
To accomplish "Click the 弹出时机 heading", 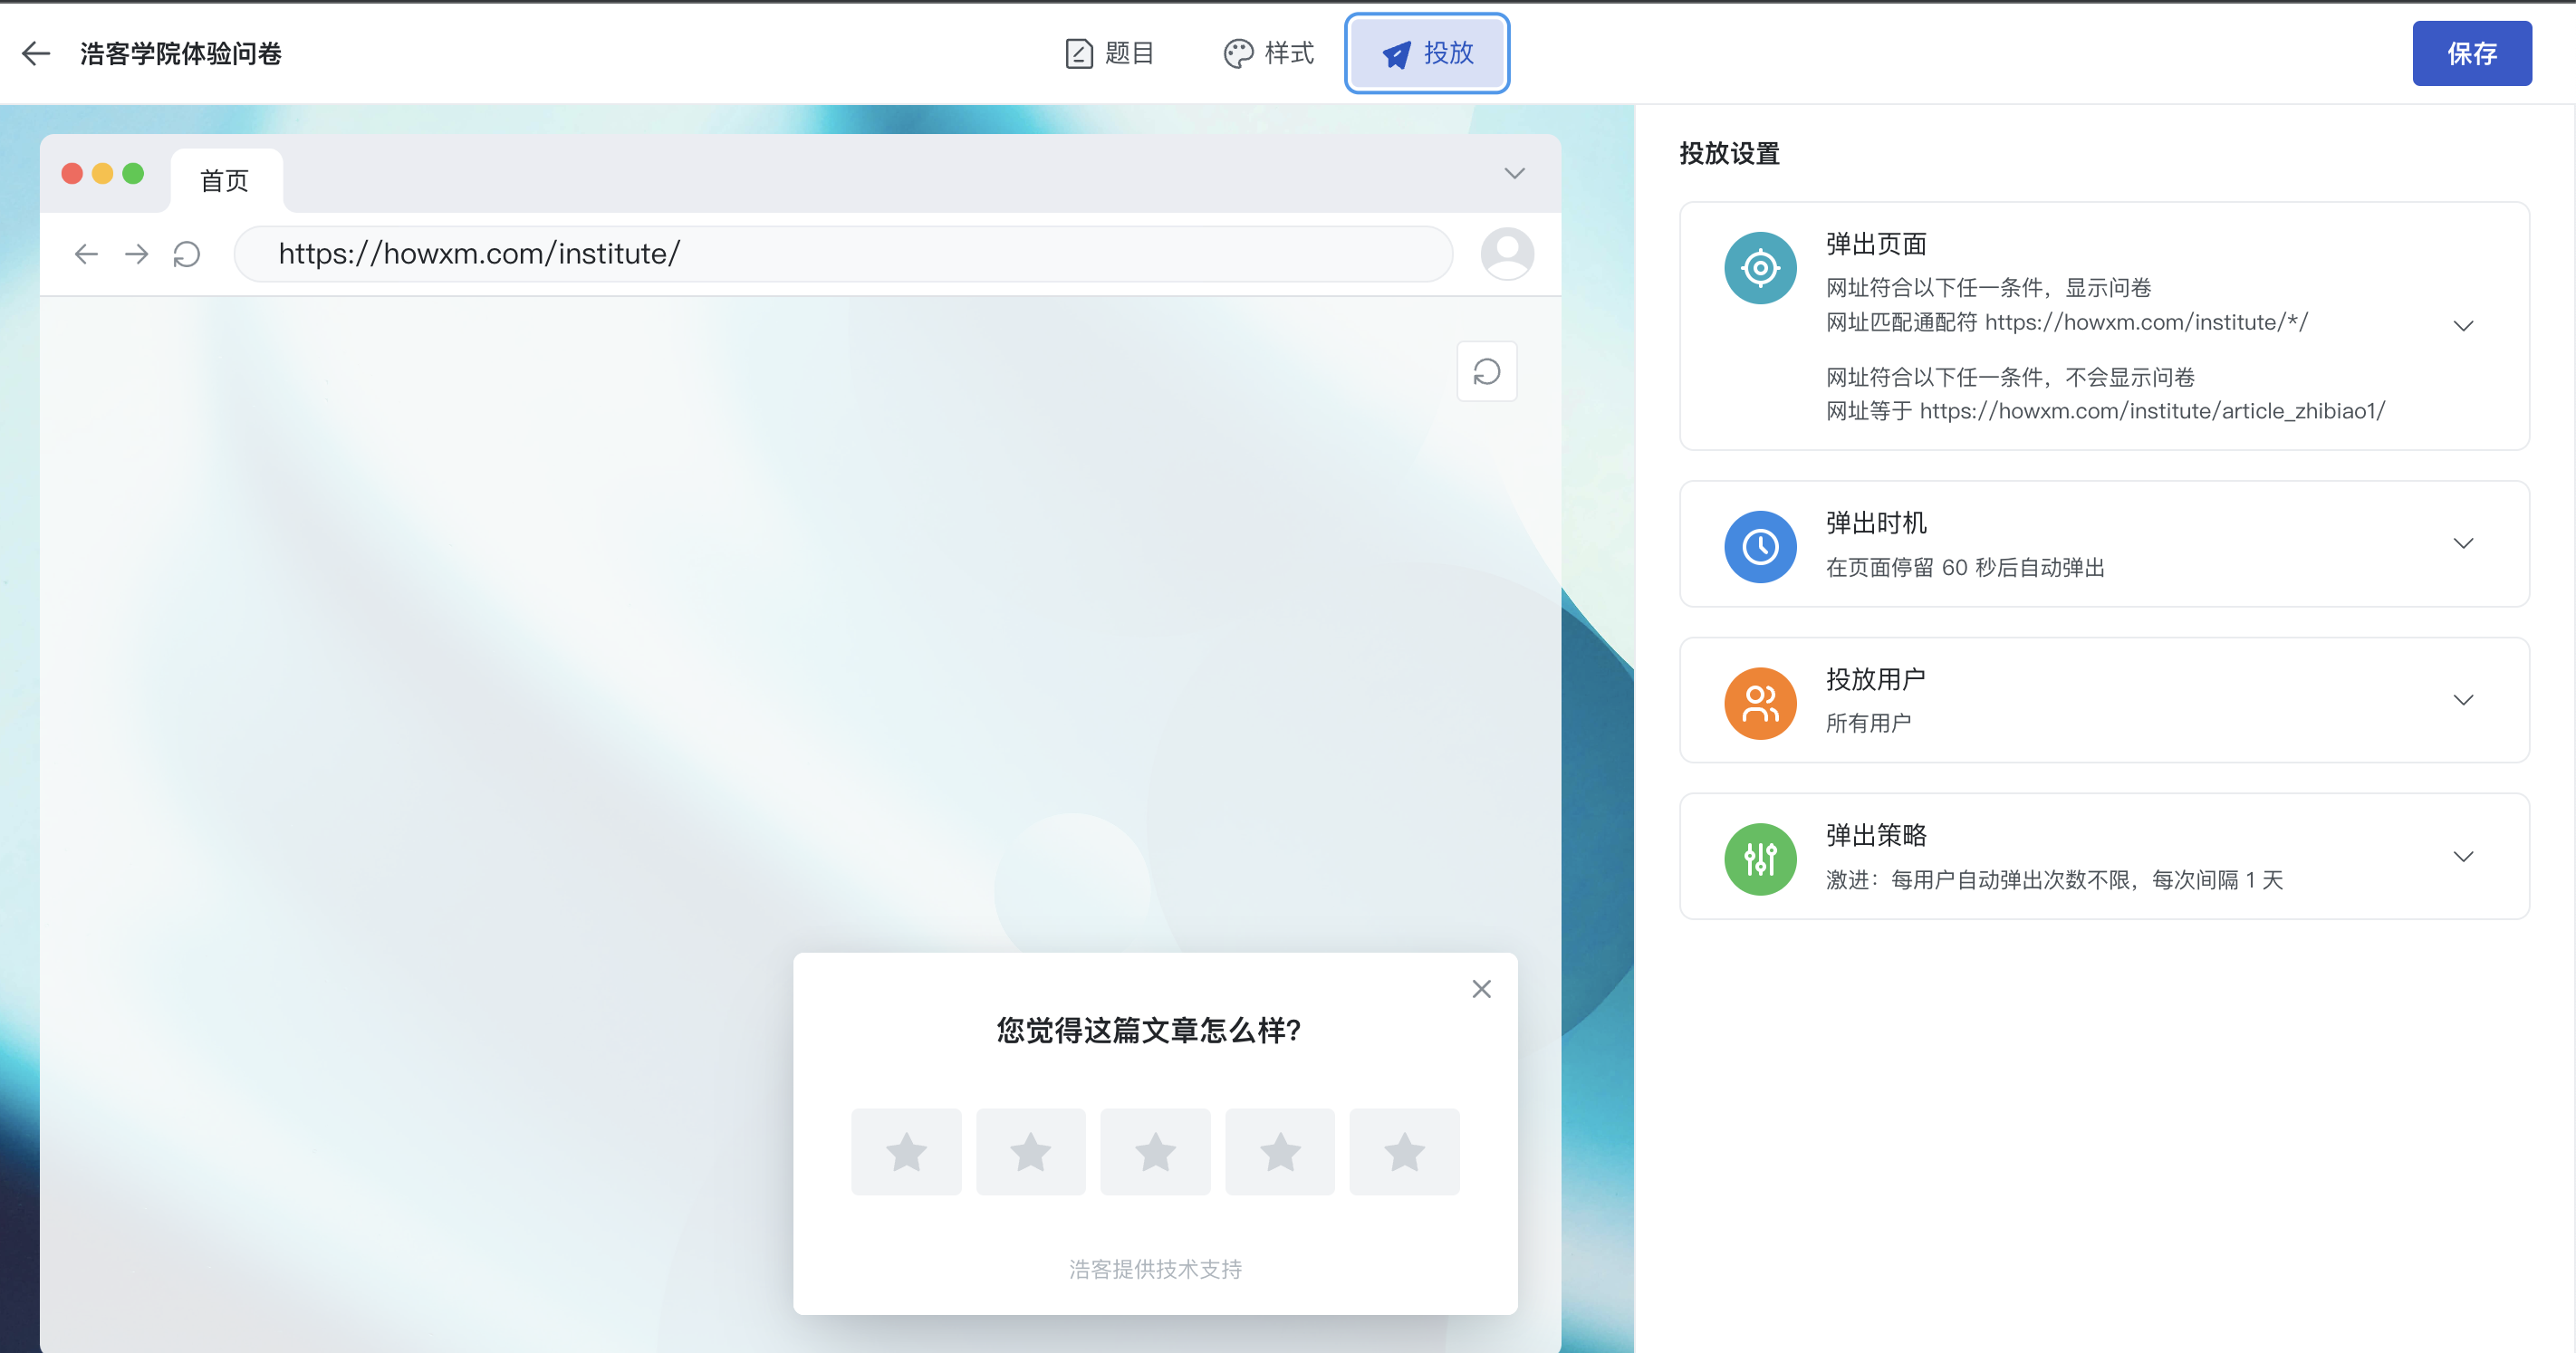I will click(1876, 523).
